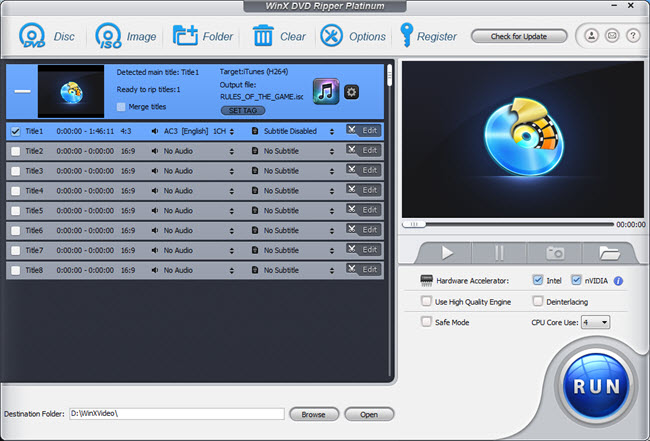Viewport: 650px width, 441px height.
Task: Open help question mark icon
Action: [633, 36]
